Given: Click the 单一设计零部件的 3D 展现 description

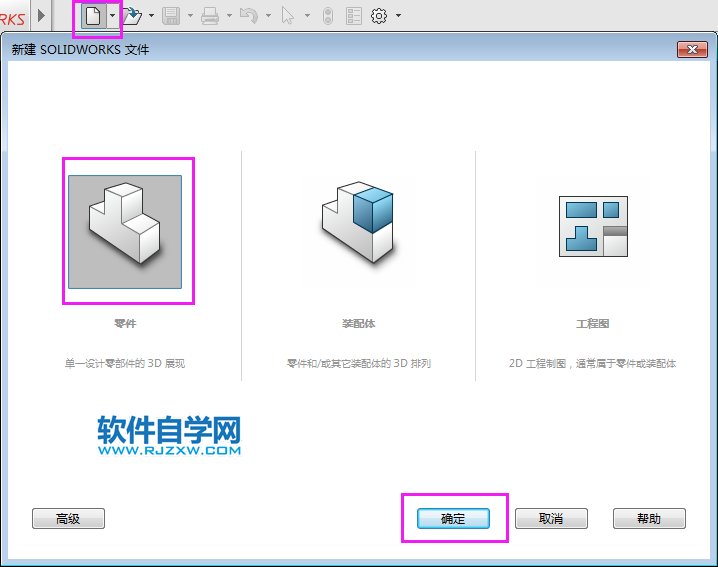Looking at the screenshot, I should (125, 364).
